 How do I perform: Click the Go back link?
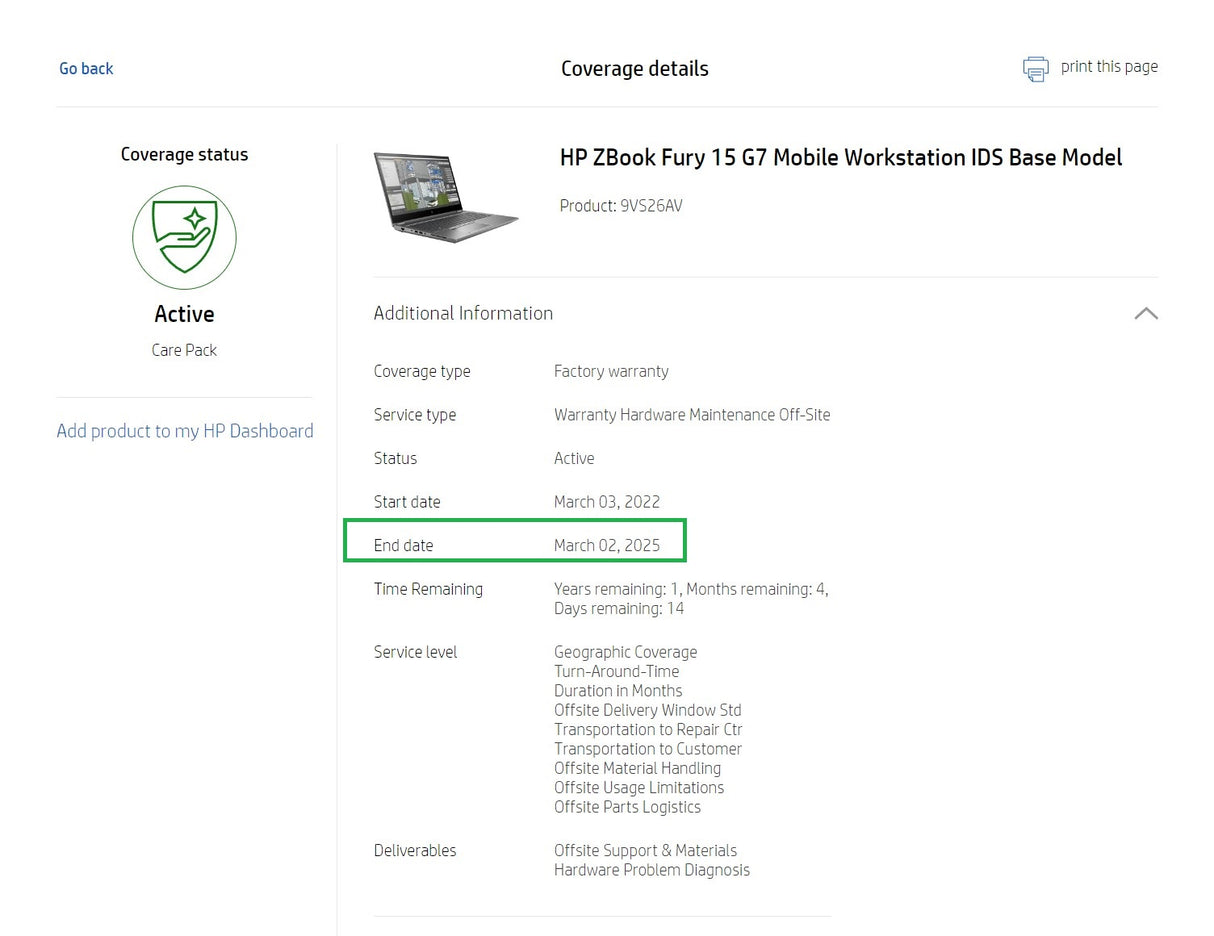[x=86, y=68]
